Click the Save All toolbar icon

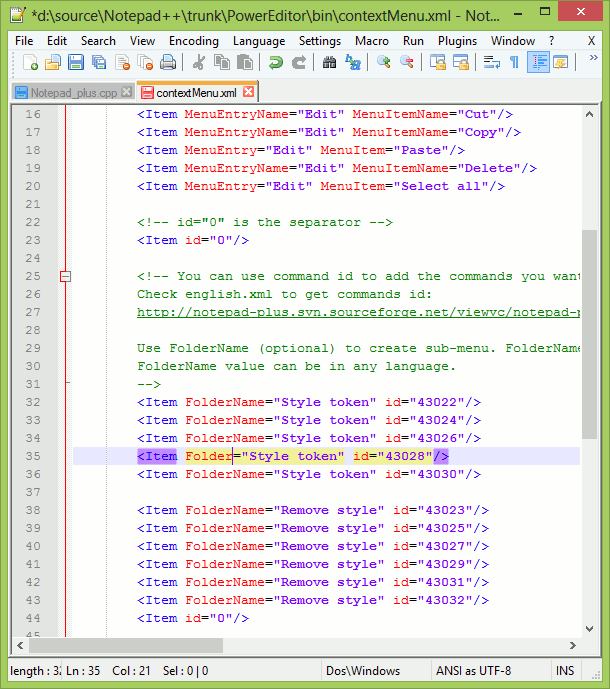[99, 62]
